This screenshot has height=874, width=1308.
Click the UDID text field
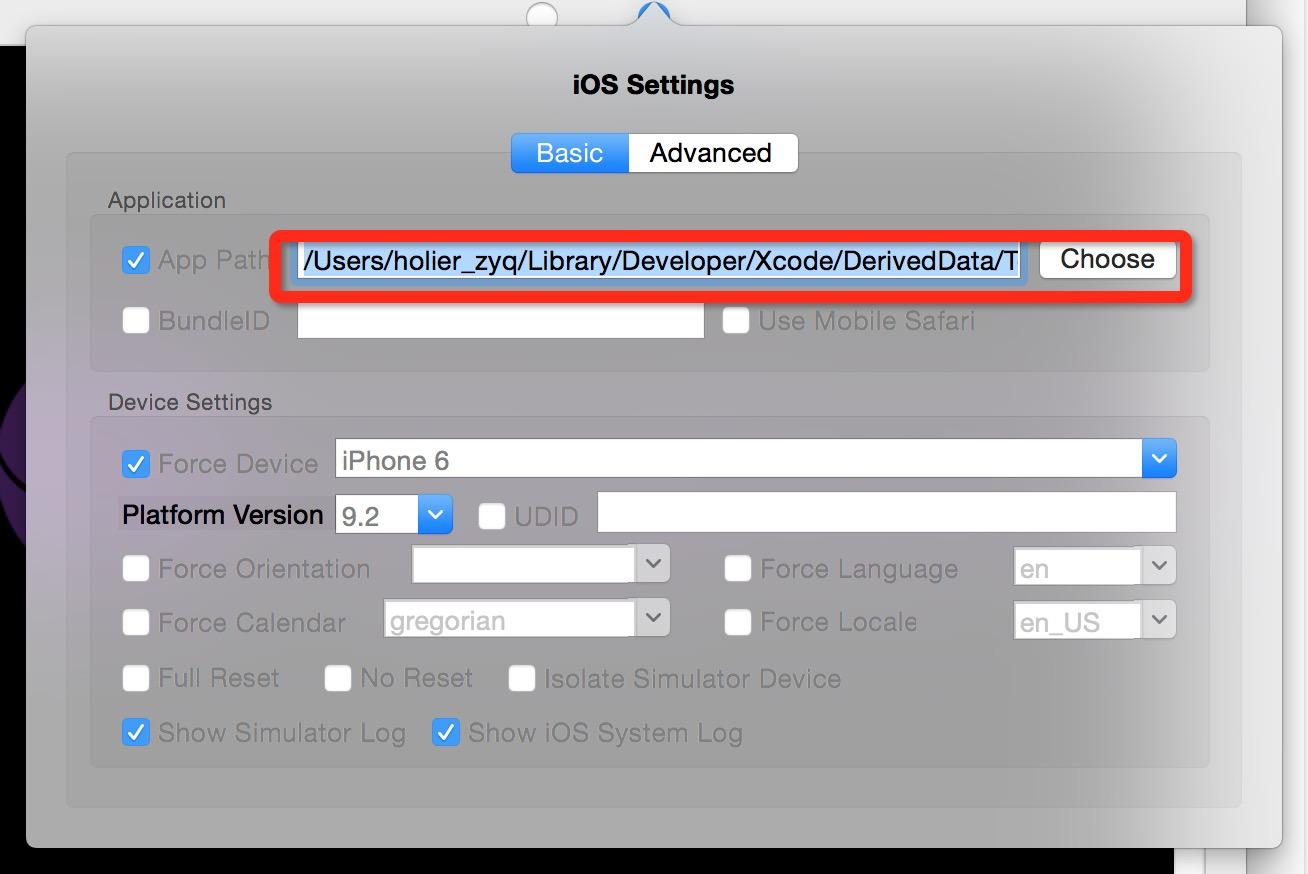(x=887, y=513)
